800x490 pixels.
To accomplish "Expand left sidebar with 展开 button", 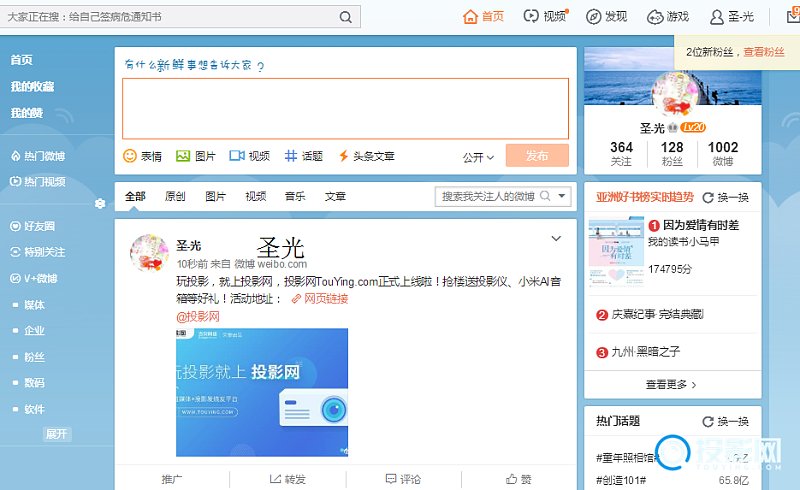I will [57, 434].
